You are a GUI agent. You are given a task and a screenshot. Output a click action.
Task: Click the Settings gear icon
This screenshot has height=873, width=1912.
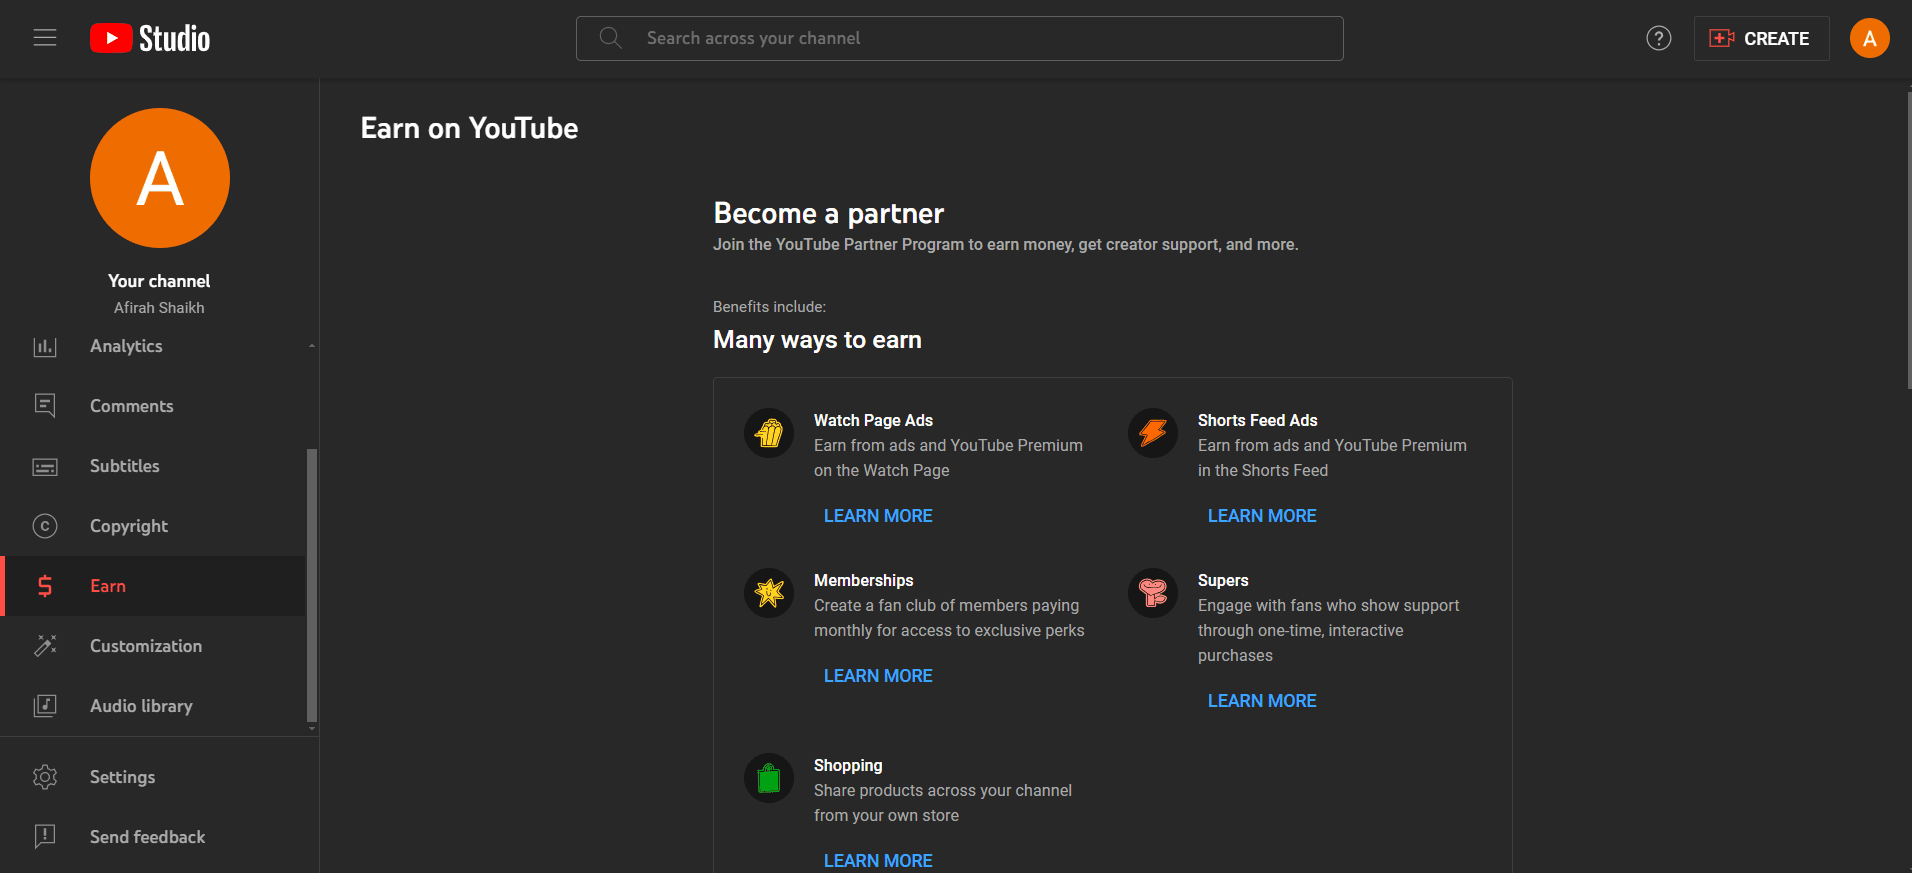pyautogui.click(x=45, y=777)
